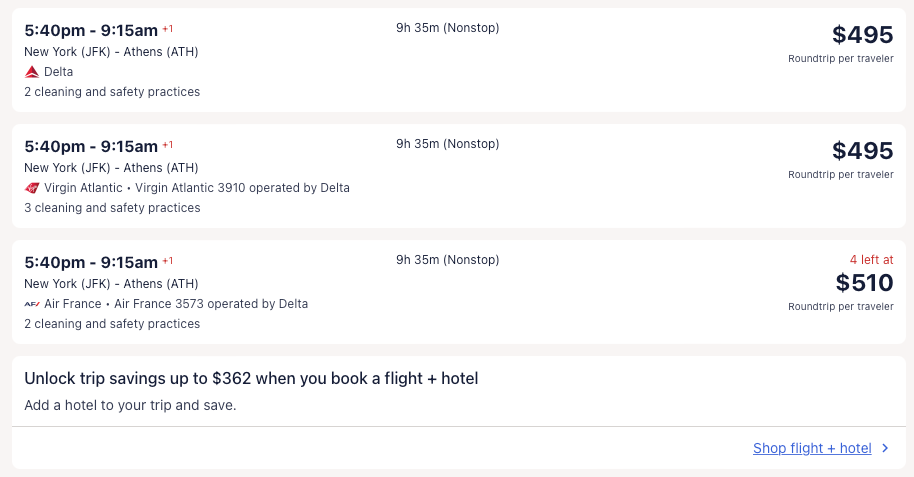Choose the Air France $510 fare
The height and width of the screenshot is (477, 914).
864,283
